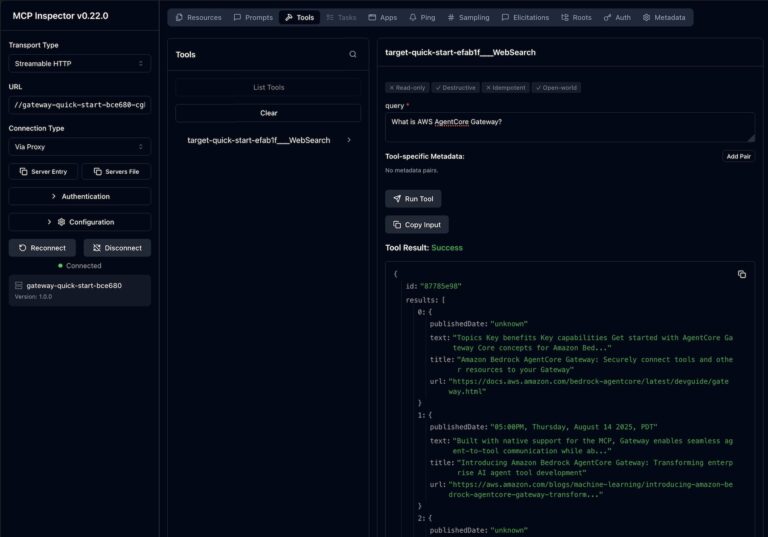This screenshot has width=768, height=537.
Task: Click the search icon in Tools panel
Action: pos(353,54)
